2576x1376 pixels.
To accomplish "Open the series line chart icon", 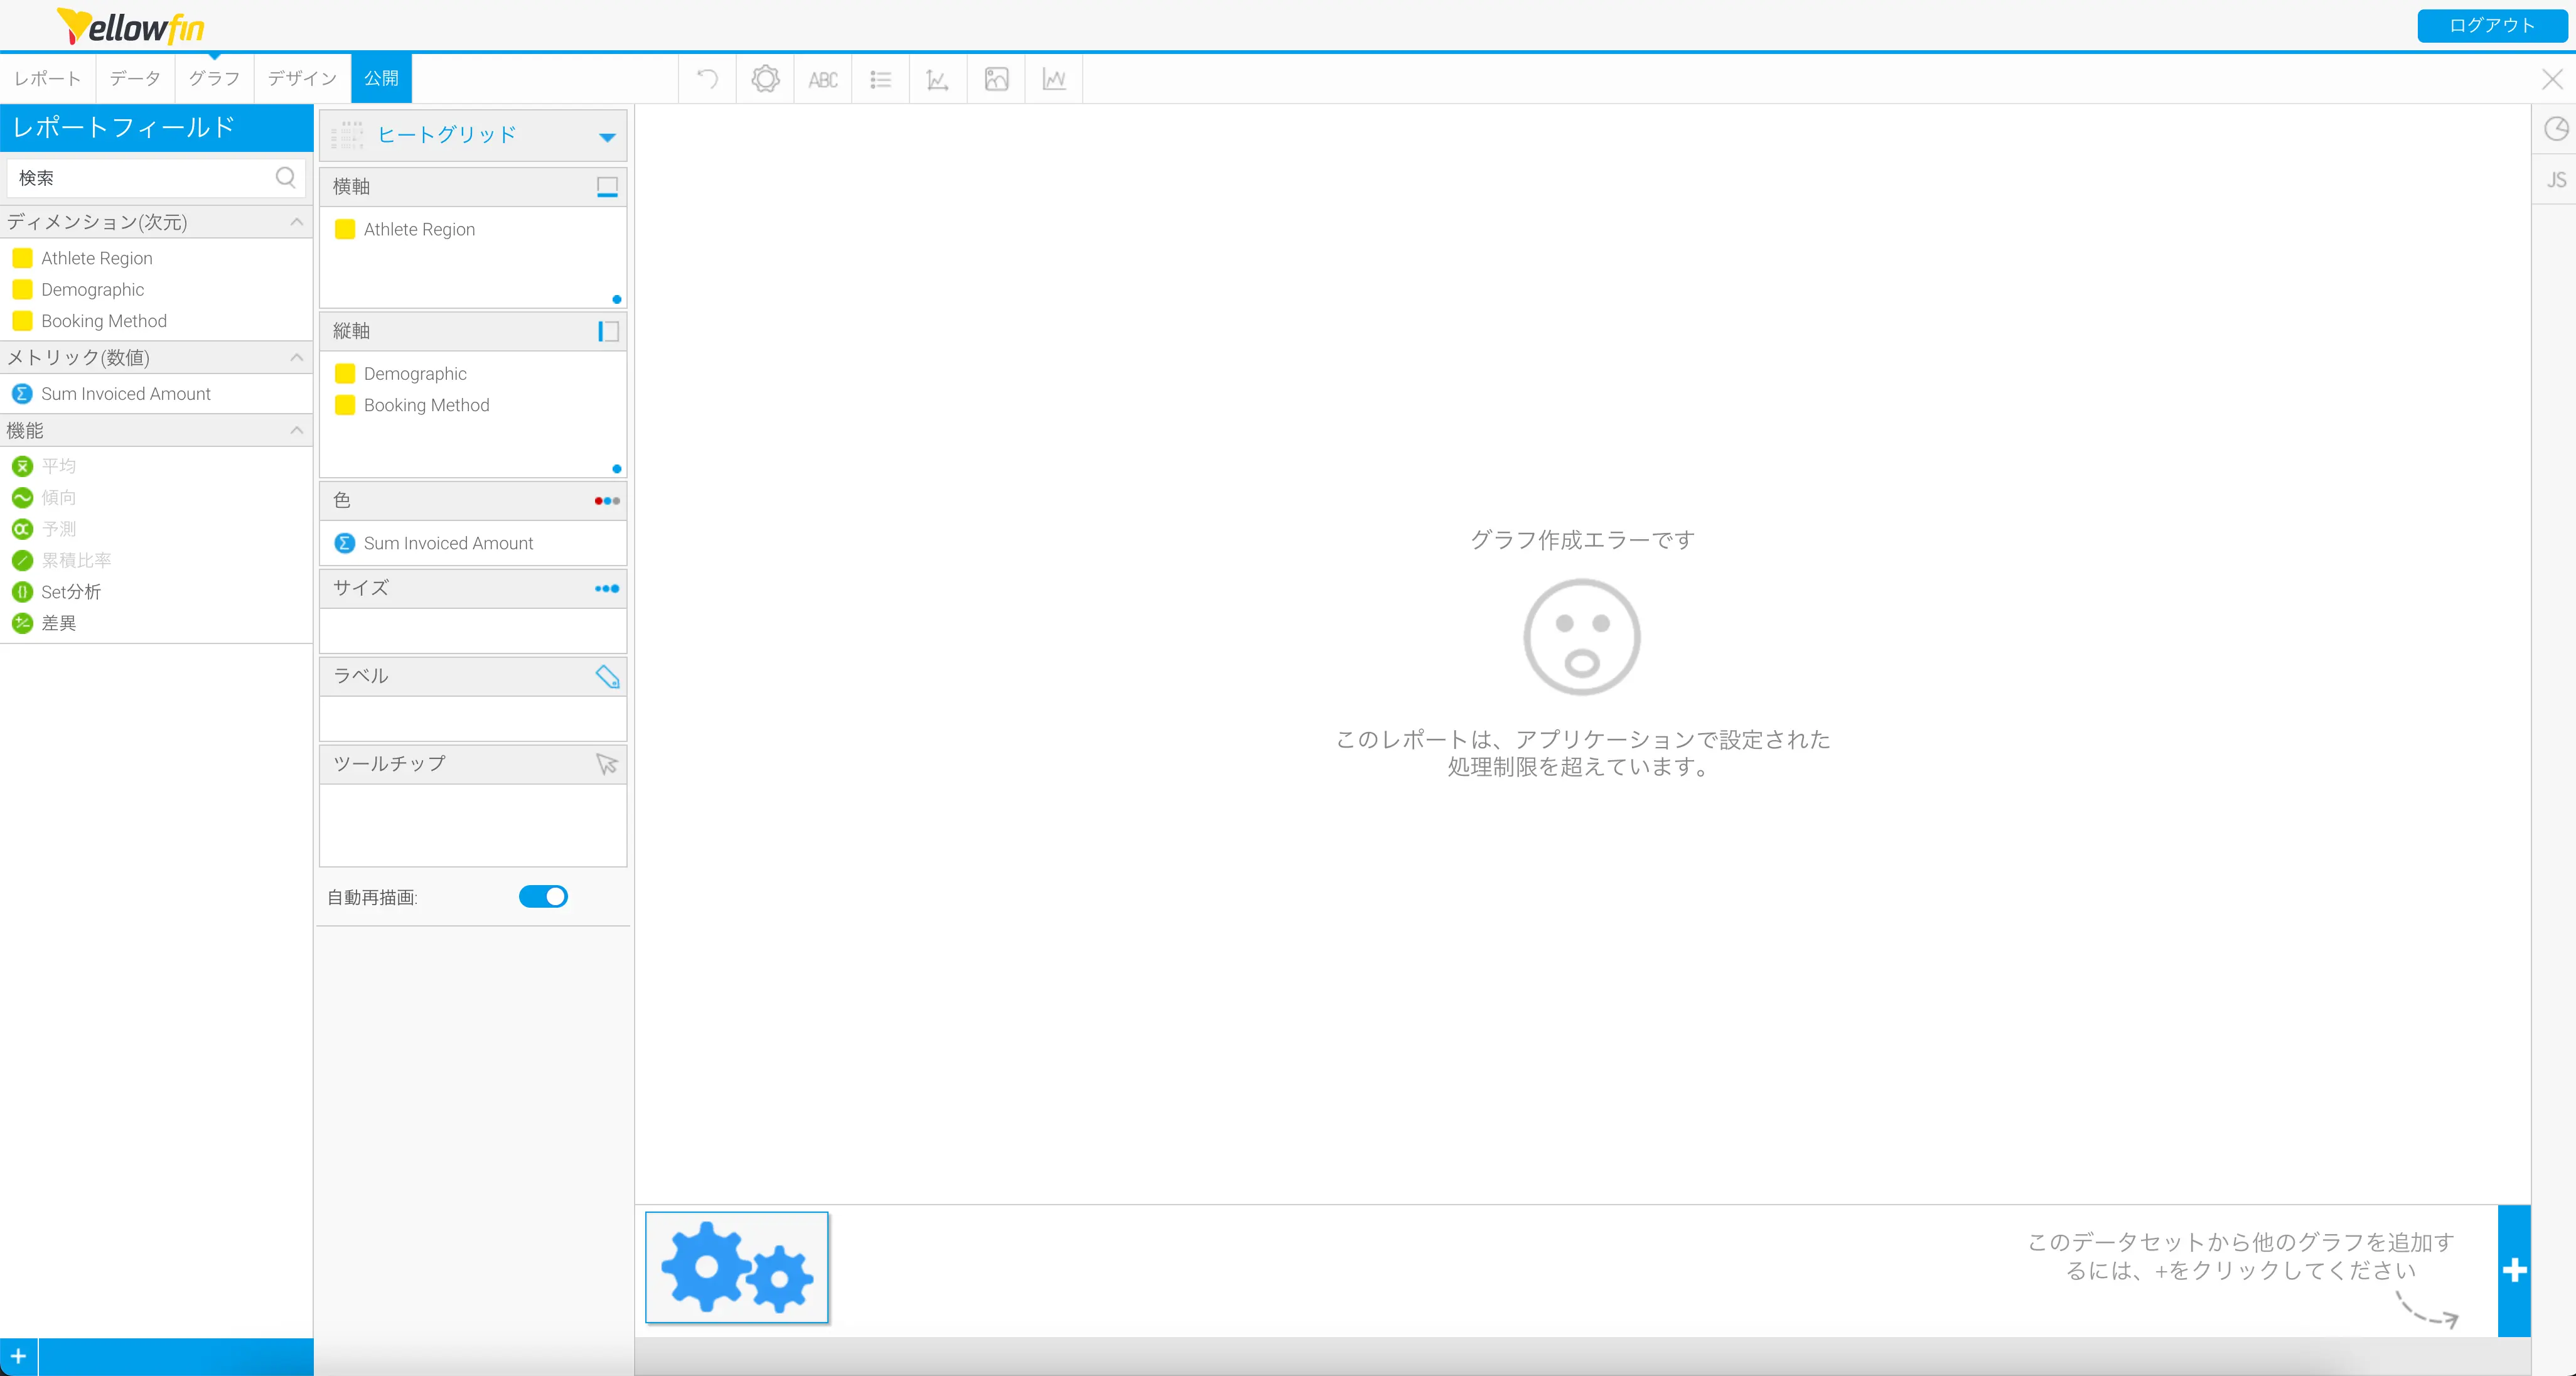I will (x=1054, y=79).
